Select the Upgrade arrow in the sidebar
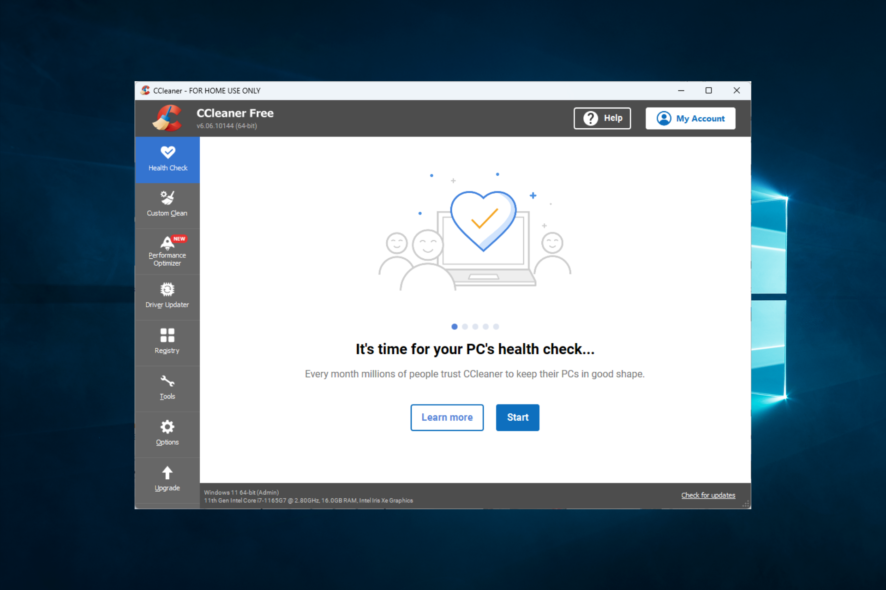Image resolution: width=886 pixels, height=590 pixels. tap(167, 480)
